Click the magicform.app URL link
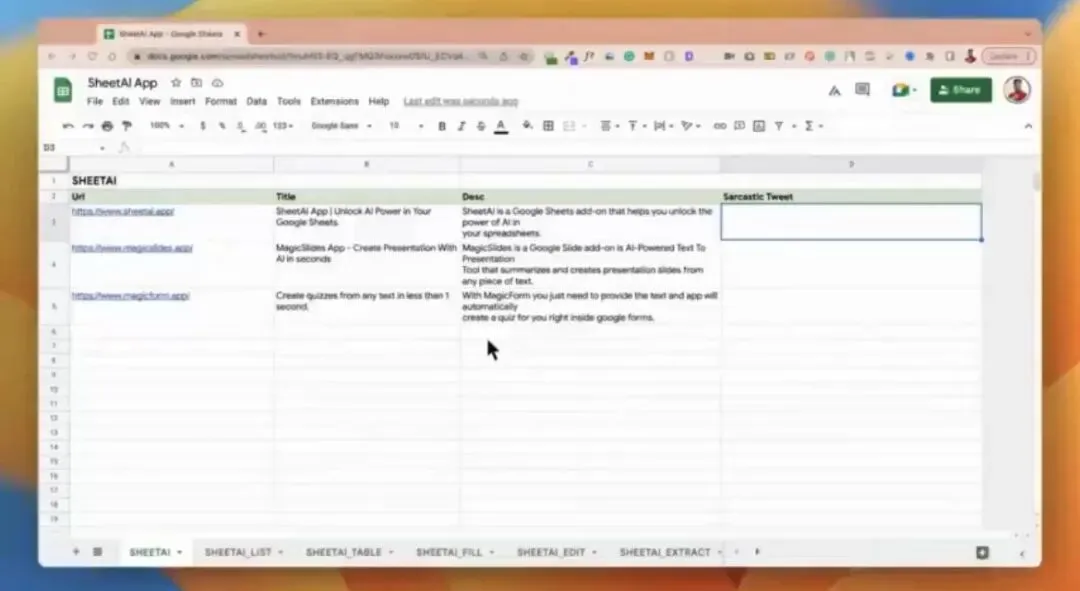Image resolution: width=1080 pixels, height=591 pixels. (x=130, y=296)
